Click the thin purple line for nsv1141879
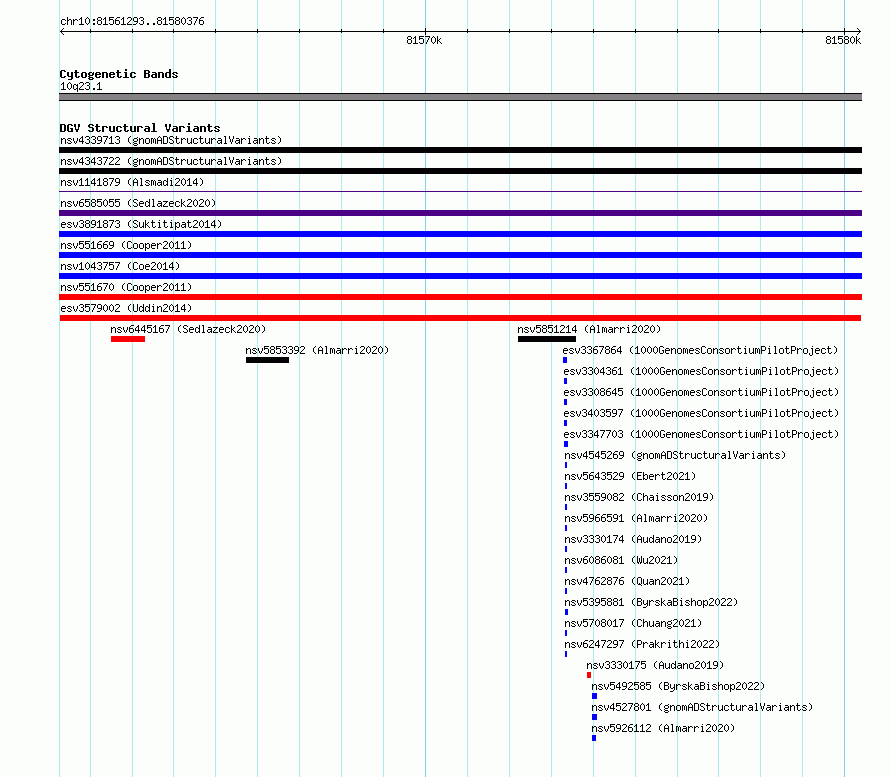The image size is (890, 777). 460,192
